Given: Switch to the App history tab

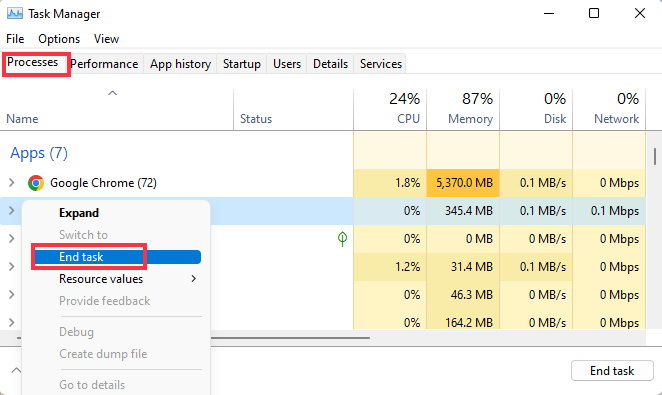Looking at the screenshot, I should pyautogui.click(x=180, y=64).
